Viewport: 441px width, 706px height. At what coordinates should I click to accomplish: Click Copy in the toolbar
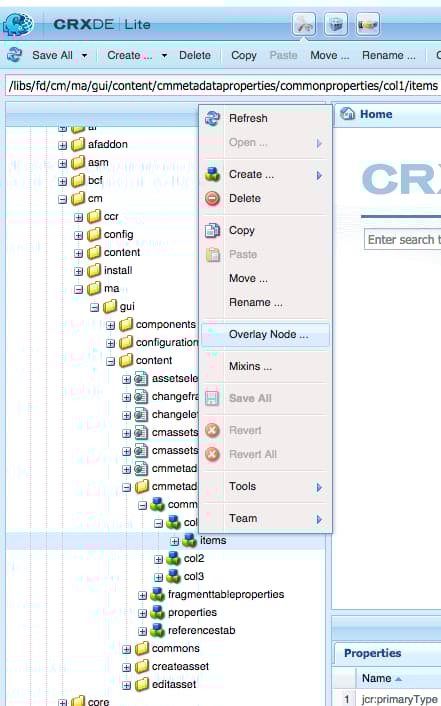click(x=244, y=55)
